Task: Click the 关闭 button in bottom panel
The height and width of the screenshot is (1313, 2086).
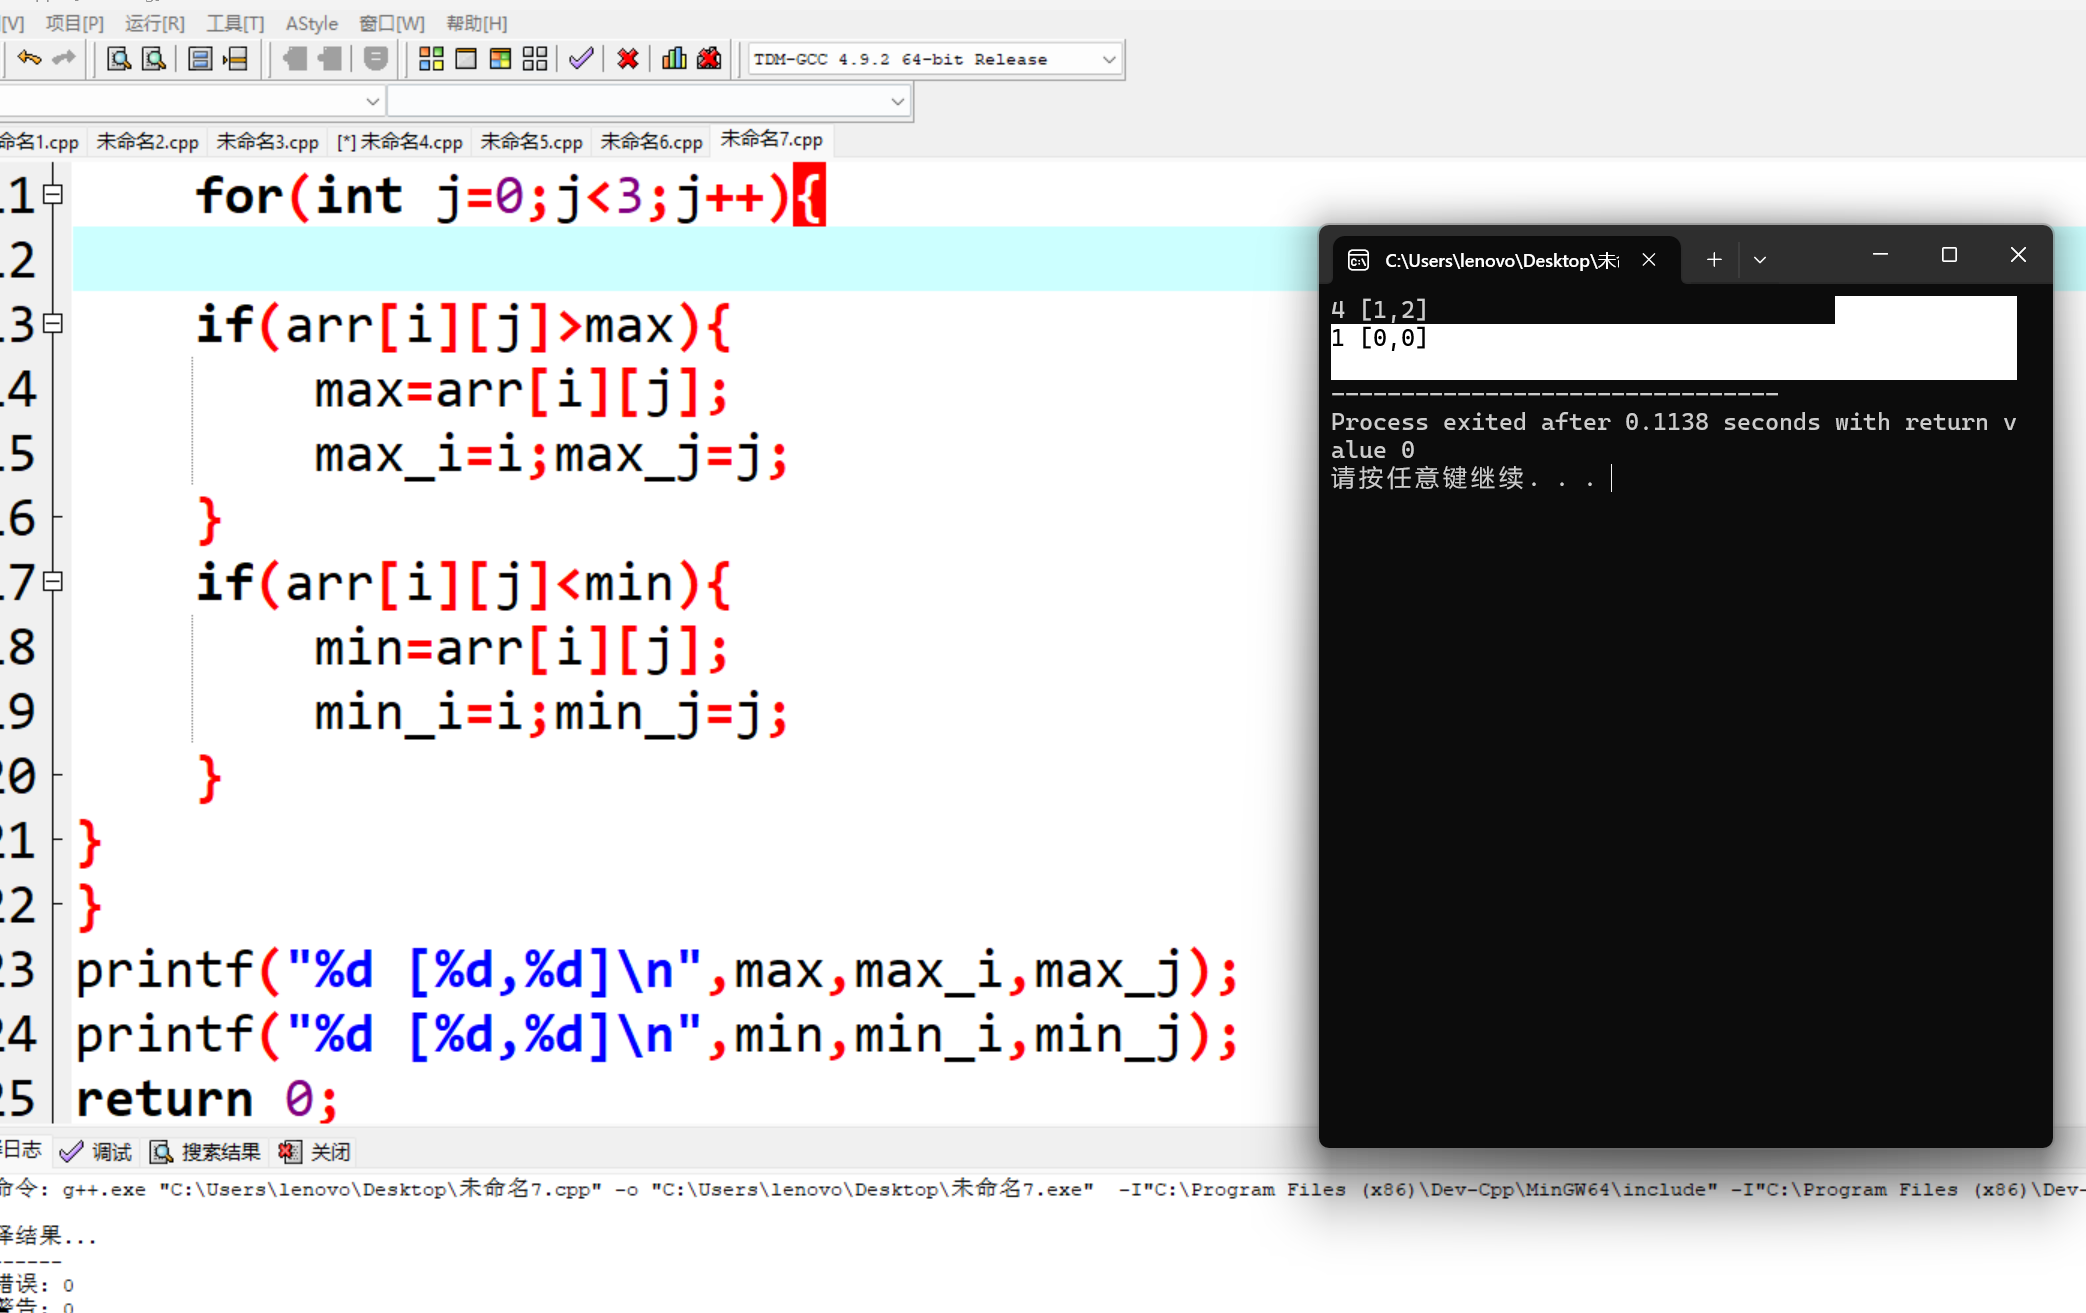Action: point(316,1152)
